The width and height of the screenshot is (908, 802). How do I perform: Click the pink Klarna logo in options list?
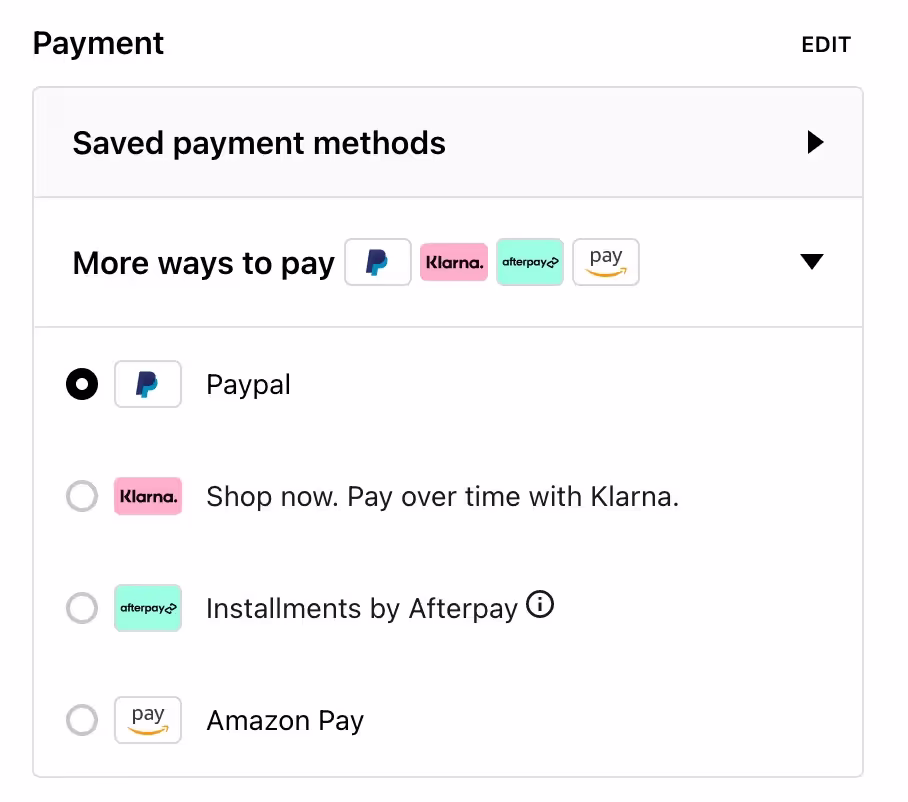click(x=148, y=496)
